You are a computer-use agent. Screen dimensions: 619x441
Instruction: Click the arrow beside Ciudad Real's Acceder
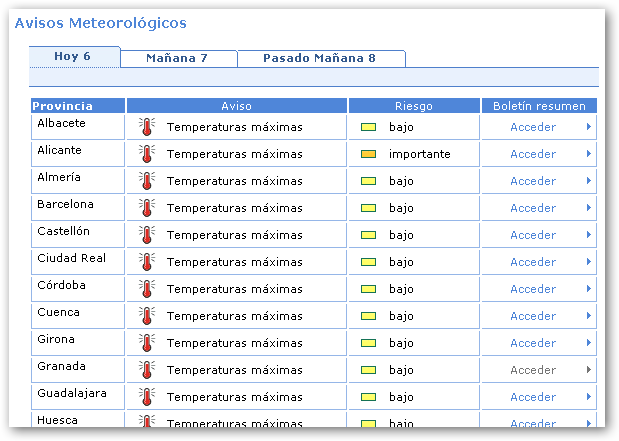point(589,262)
